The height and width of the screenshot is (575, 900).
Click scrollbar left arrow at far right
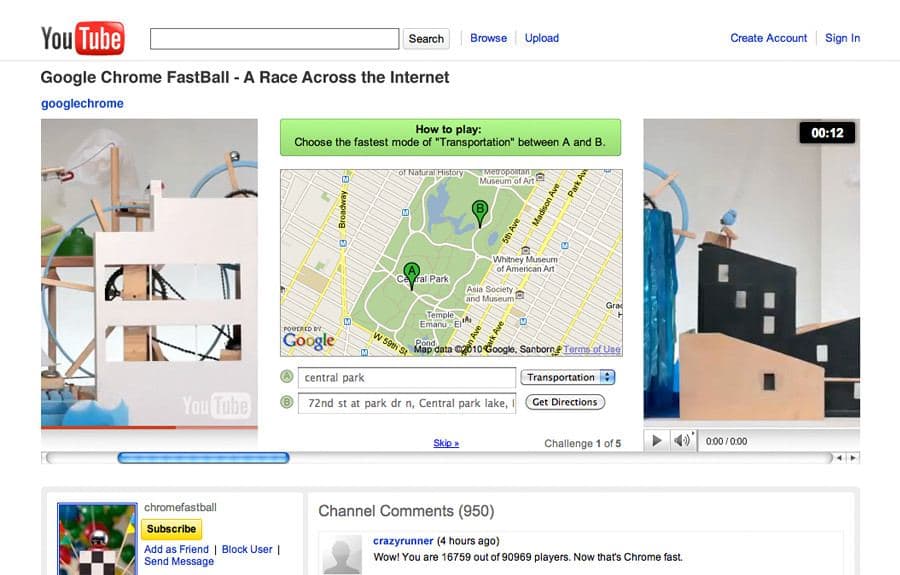840,458
